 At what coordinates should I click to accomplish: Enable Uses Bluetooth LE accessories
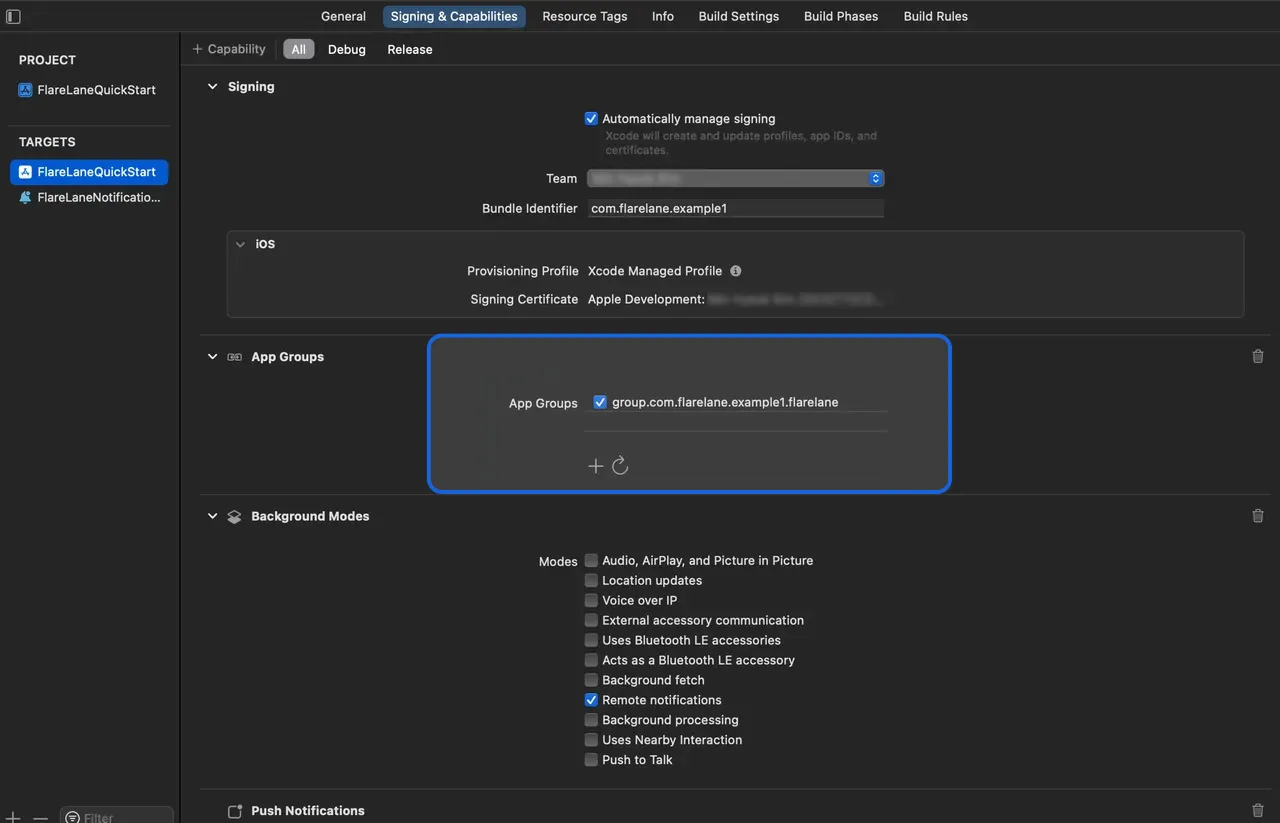pos(591,640)
